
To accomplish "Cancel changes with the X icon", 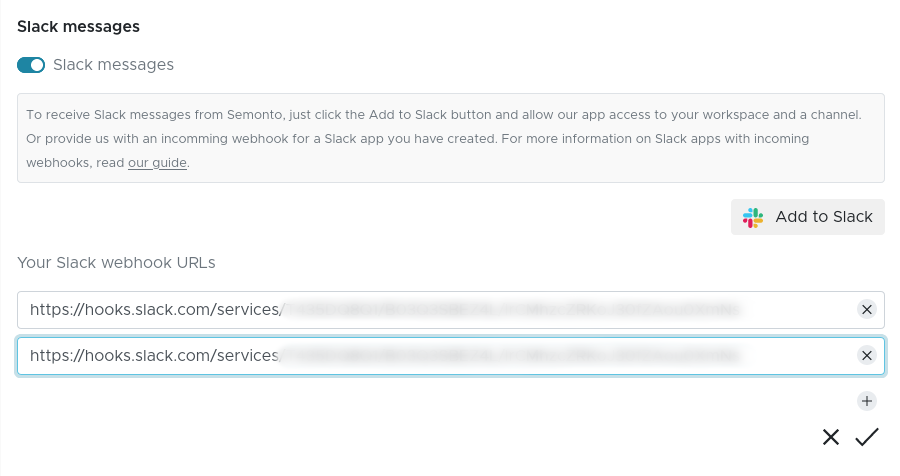I will pos(831,437).
